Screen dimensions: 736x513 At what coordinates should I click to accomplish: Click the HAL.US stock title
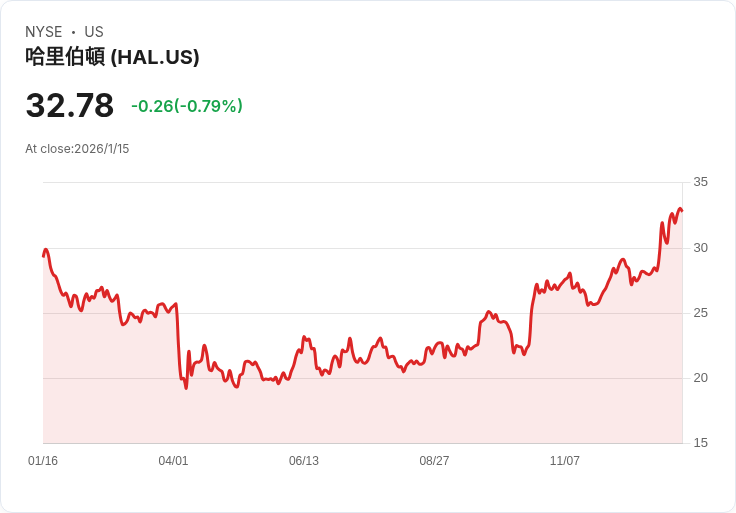coord(112,57)
